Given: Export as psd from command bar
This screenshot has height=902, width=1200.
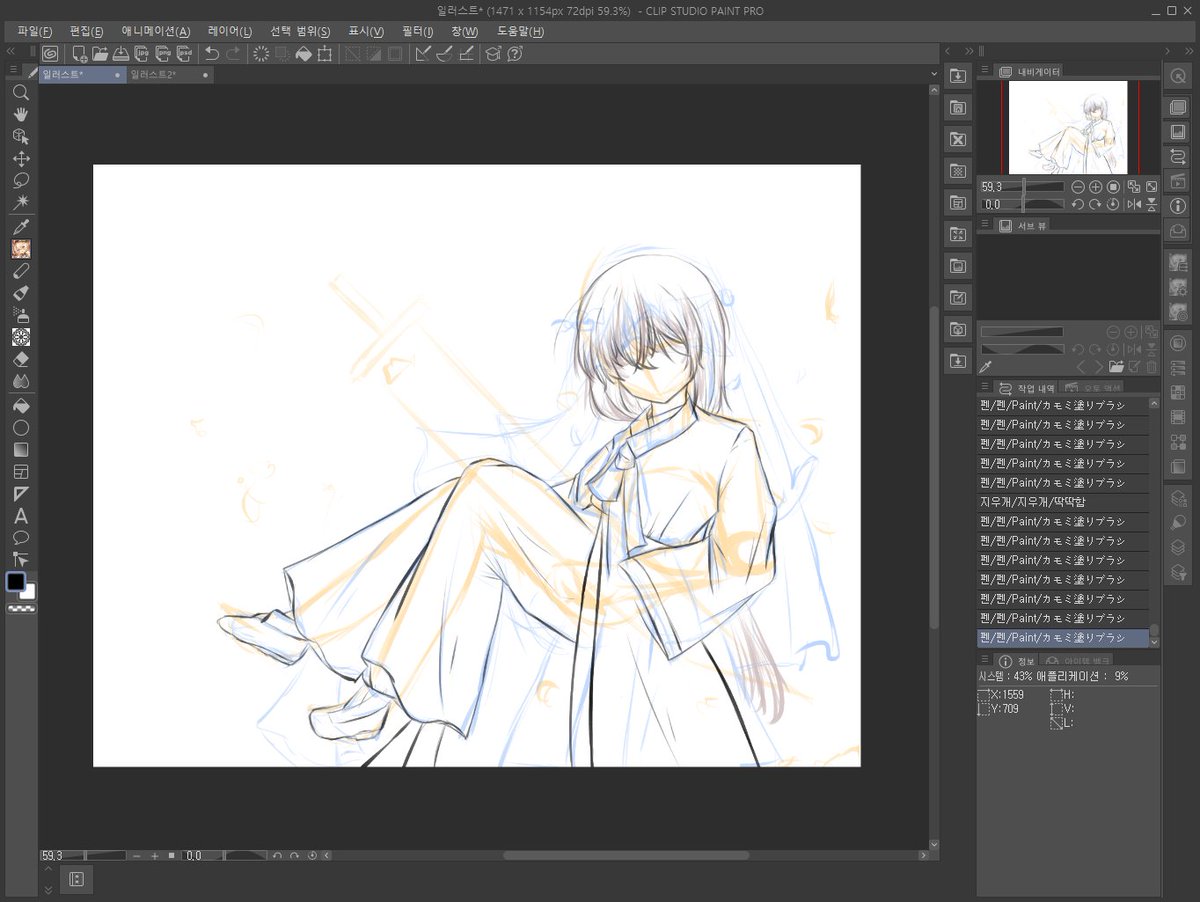Looking at the screenshot, I should [x=184, y=53].
